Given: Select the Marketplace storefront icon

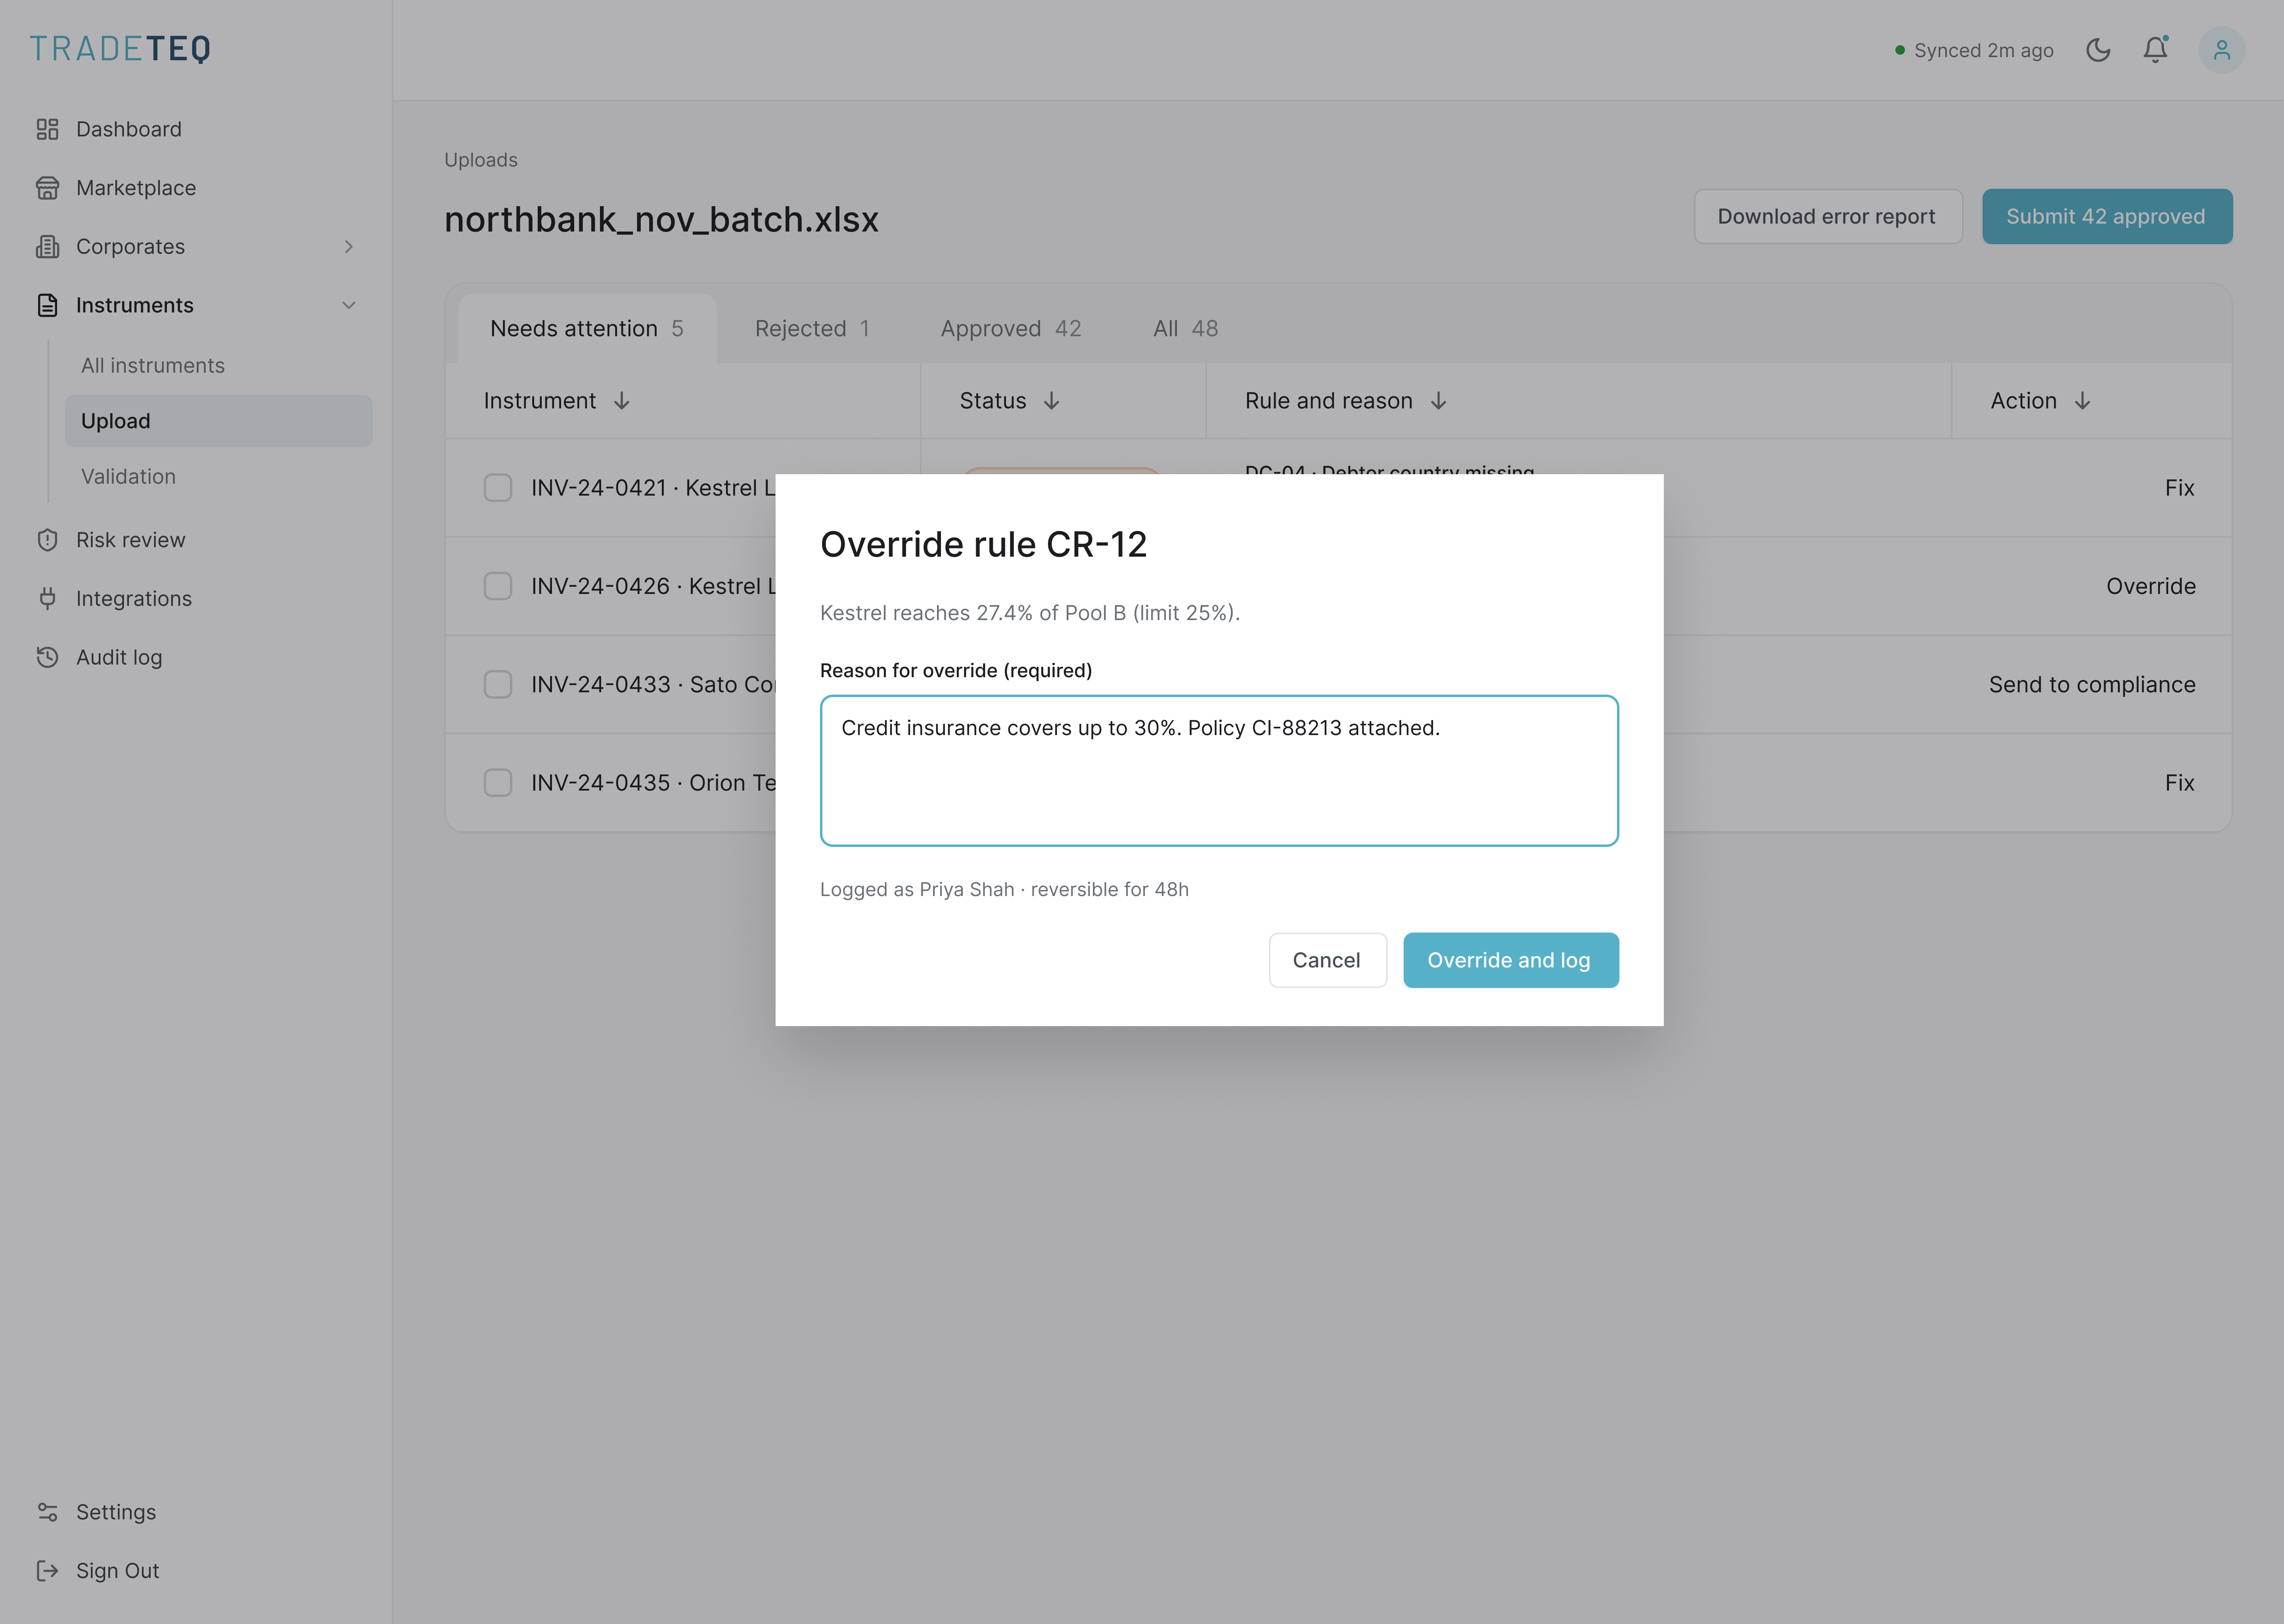Looking at the screenshot, I should click(47, 188).
